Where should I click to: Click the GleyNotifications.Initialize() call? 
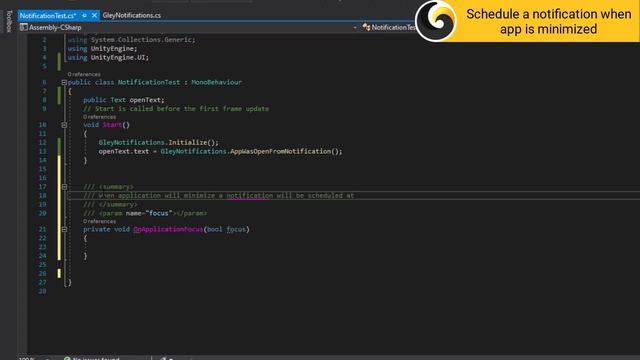point(158,142)
